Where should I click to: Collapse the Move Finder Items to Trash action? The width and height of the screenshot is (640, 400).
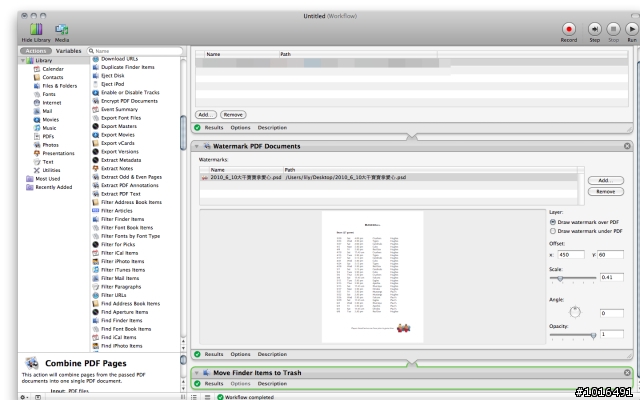coord(196,372)
